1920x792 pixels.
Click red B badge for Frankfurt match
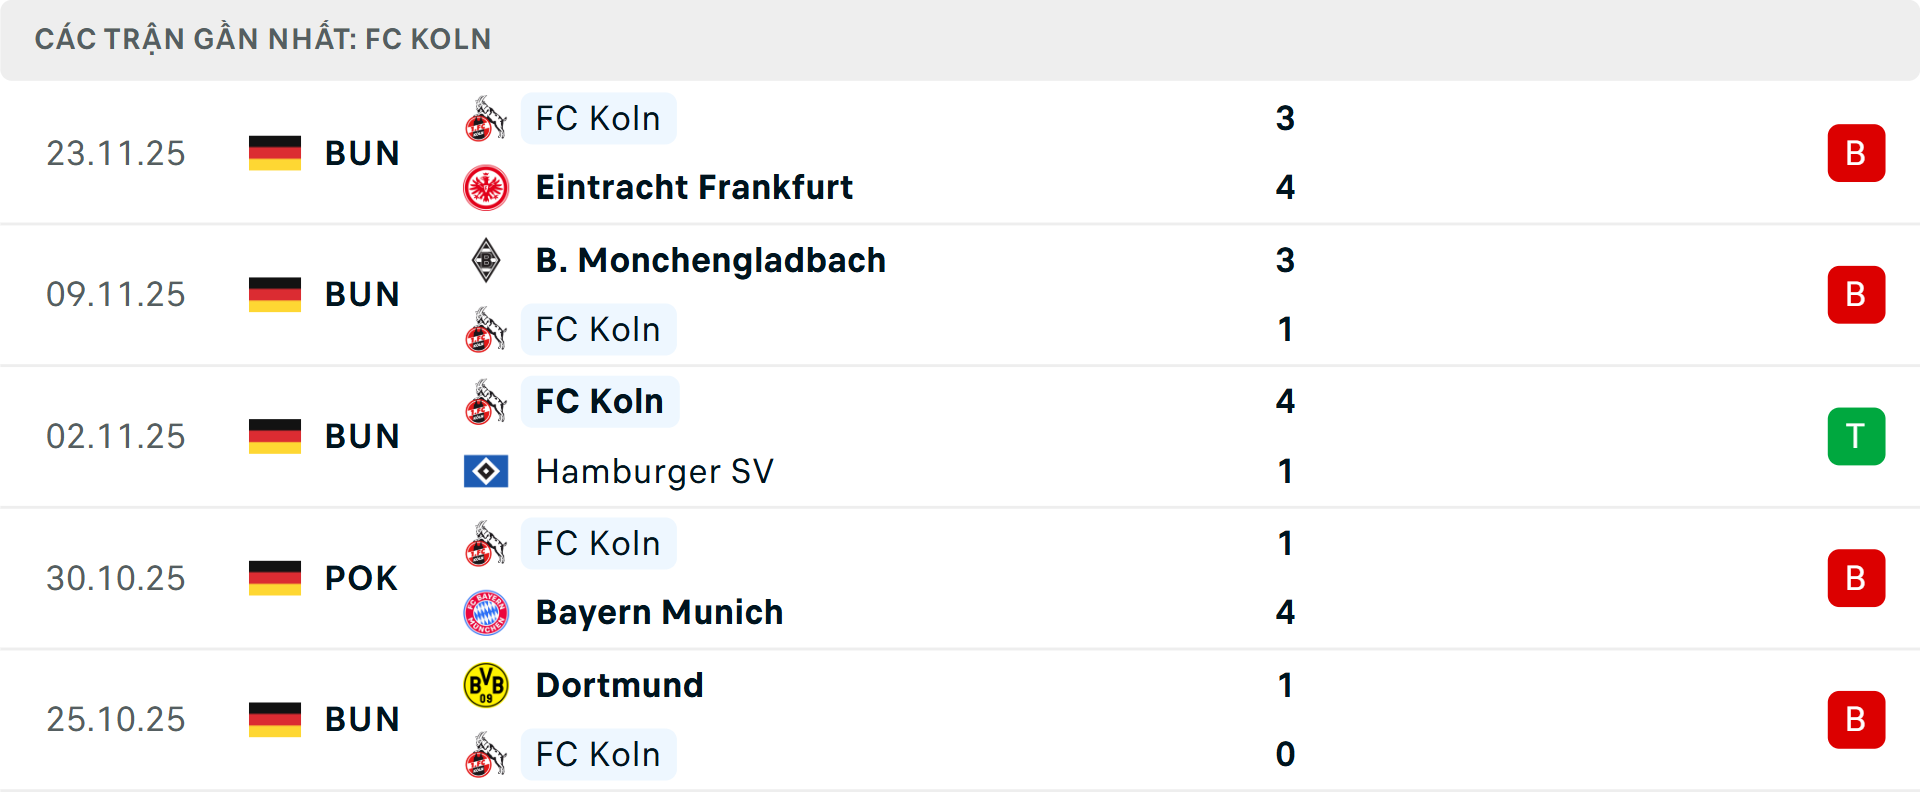(1856, 153)
